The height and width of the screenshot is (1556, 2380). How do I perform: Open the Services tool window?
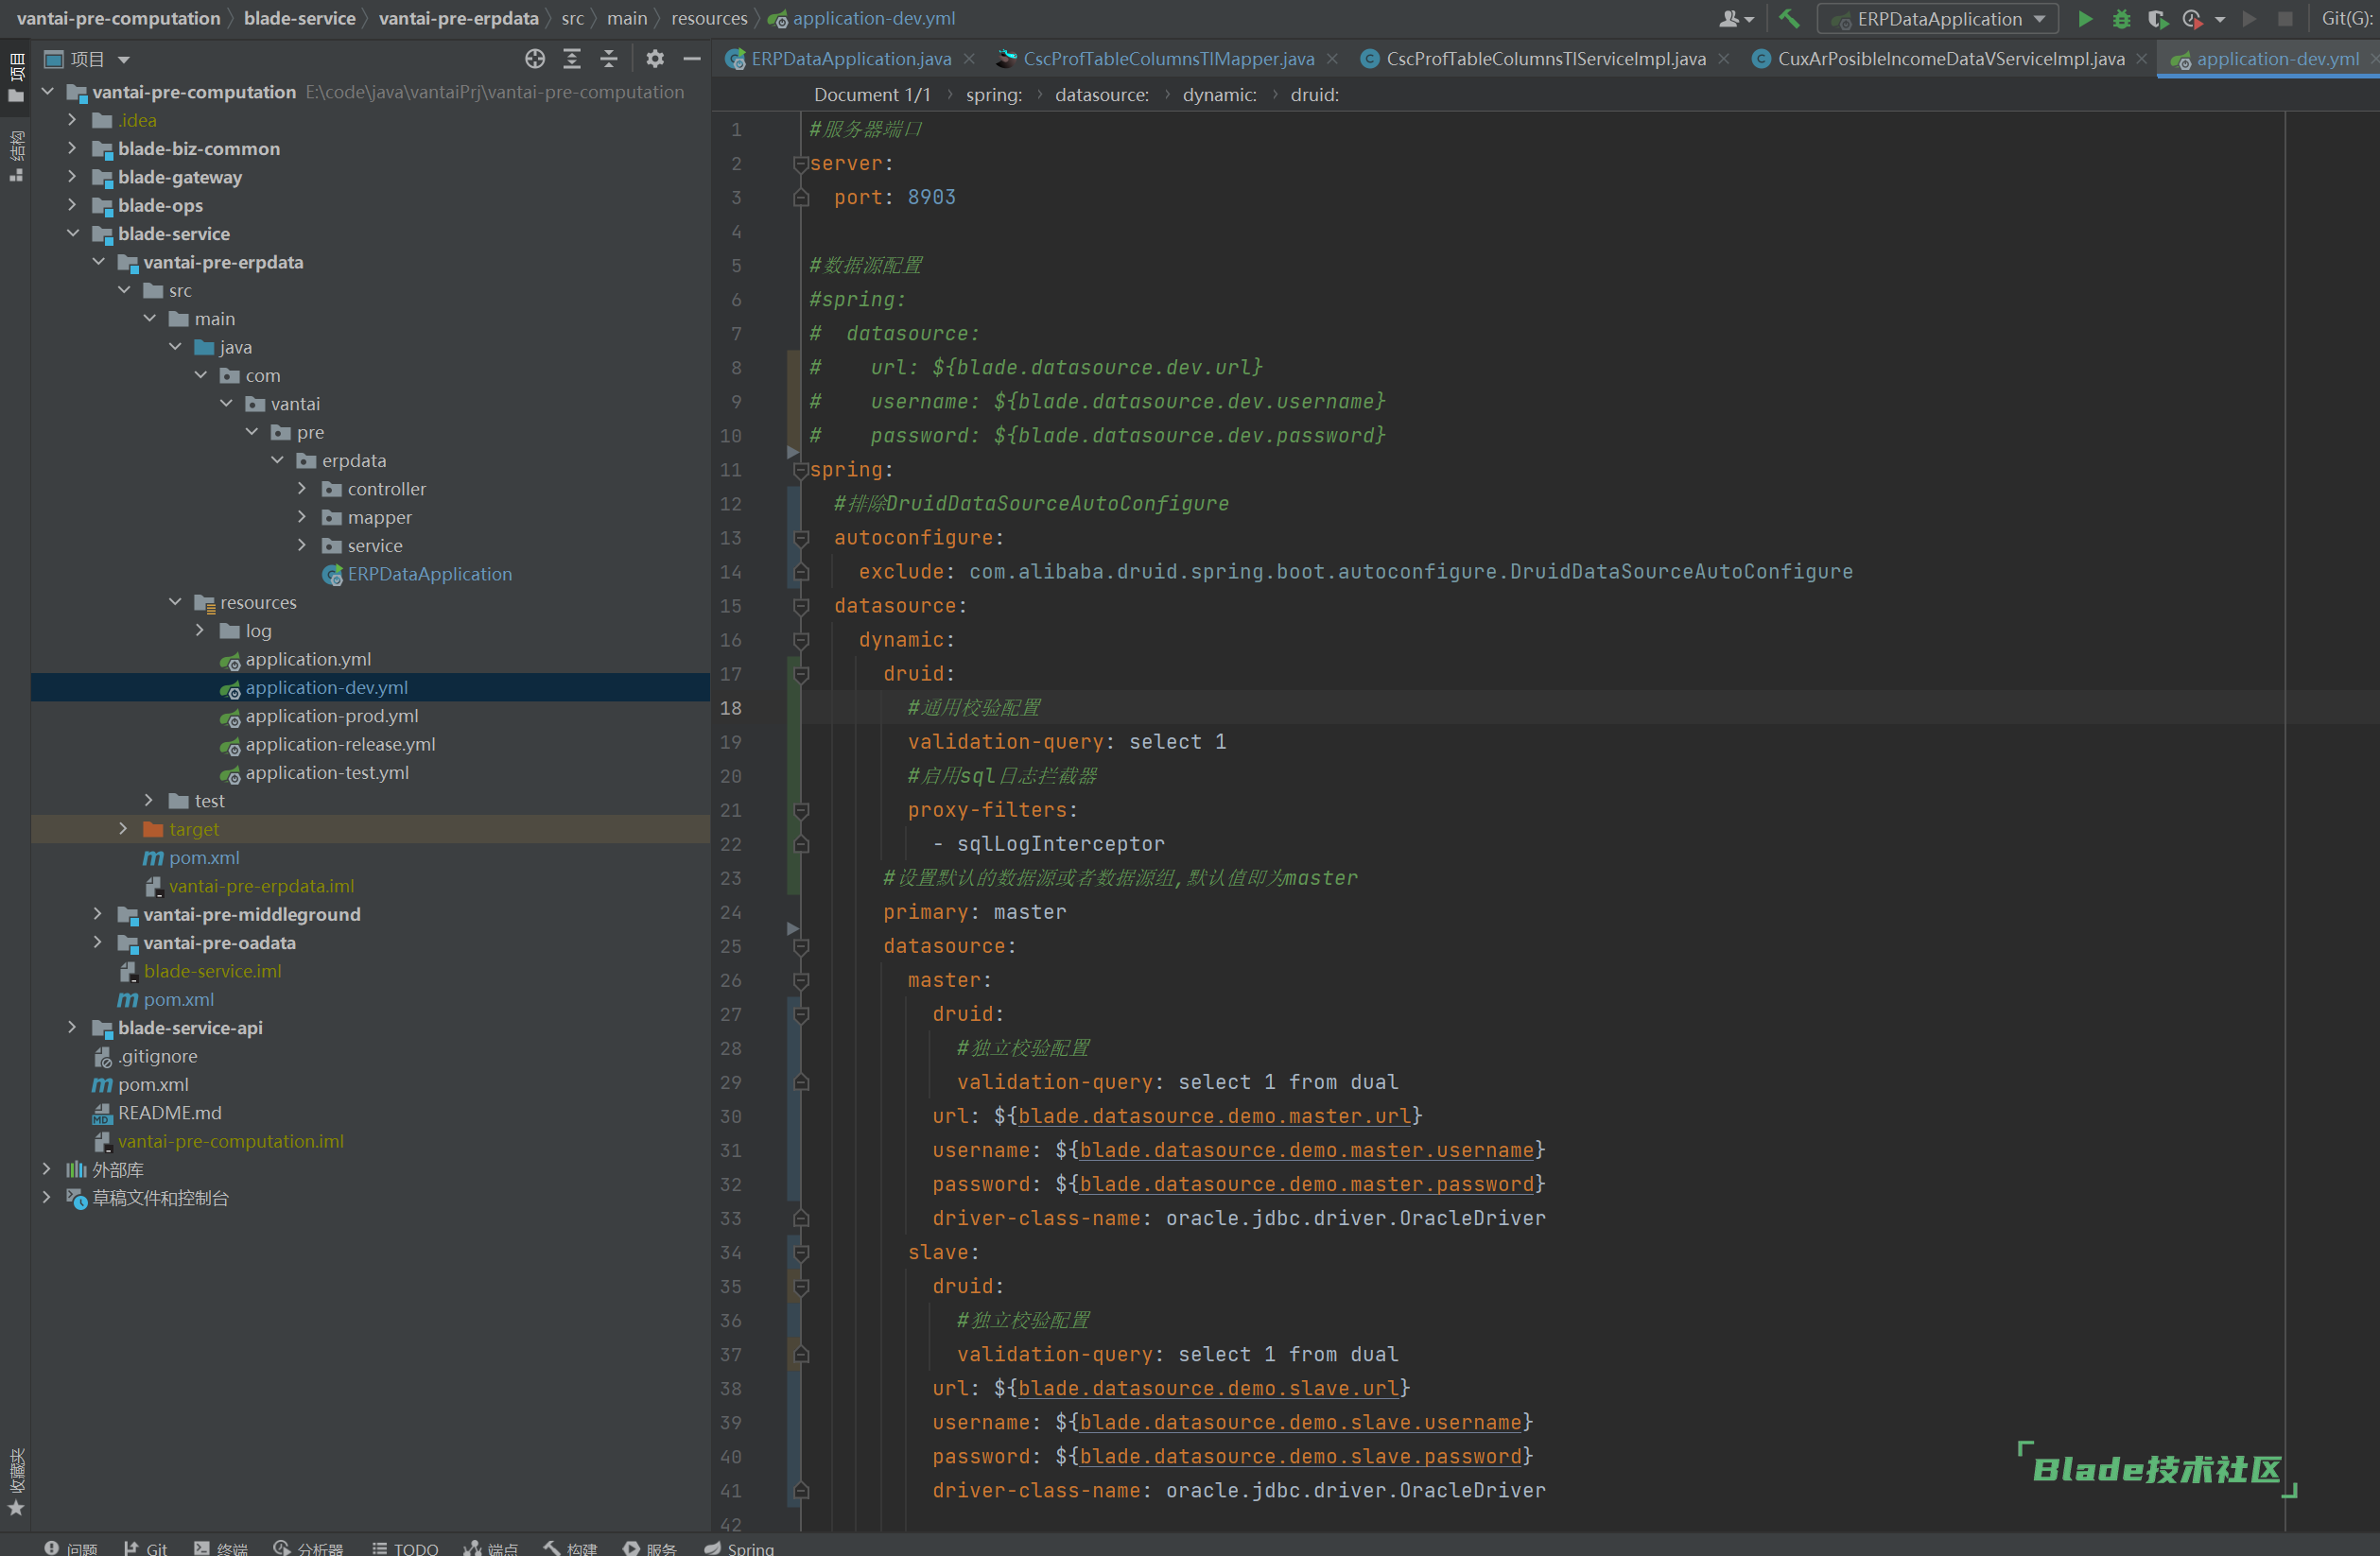pos(650,1548)
